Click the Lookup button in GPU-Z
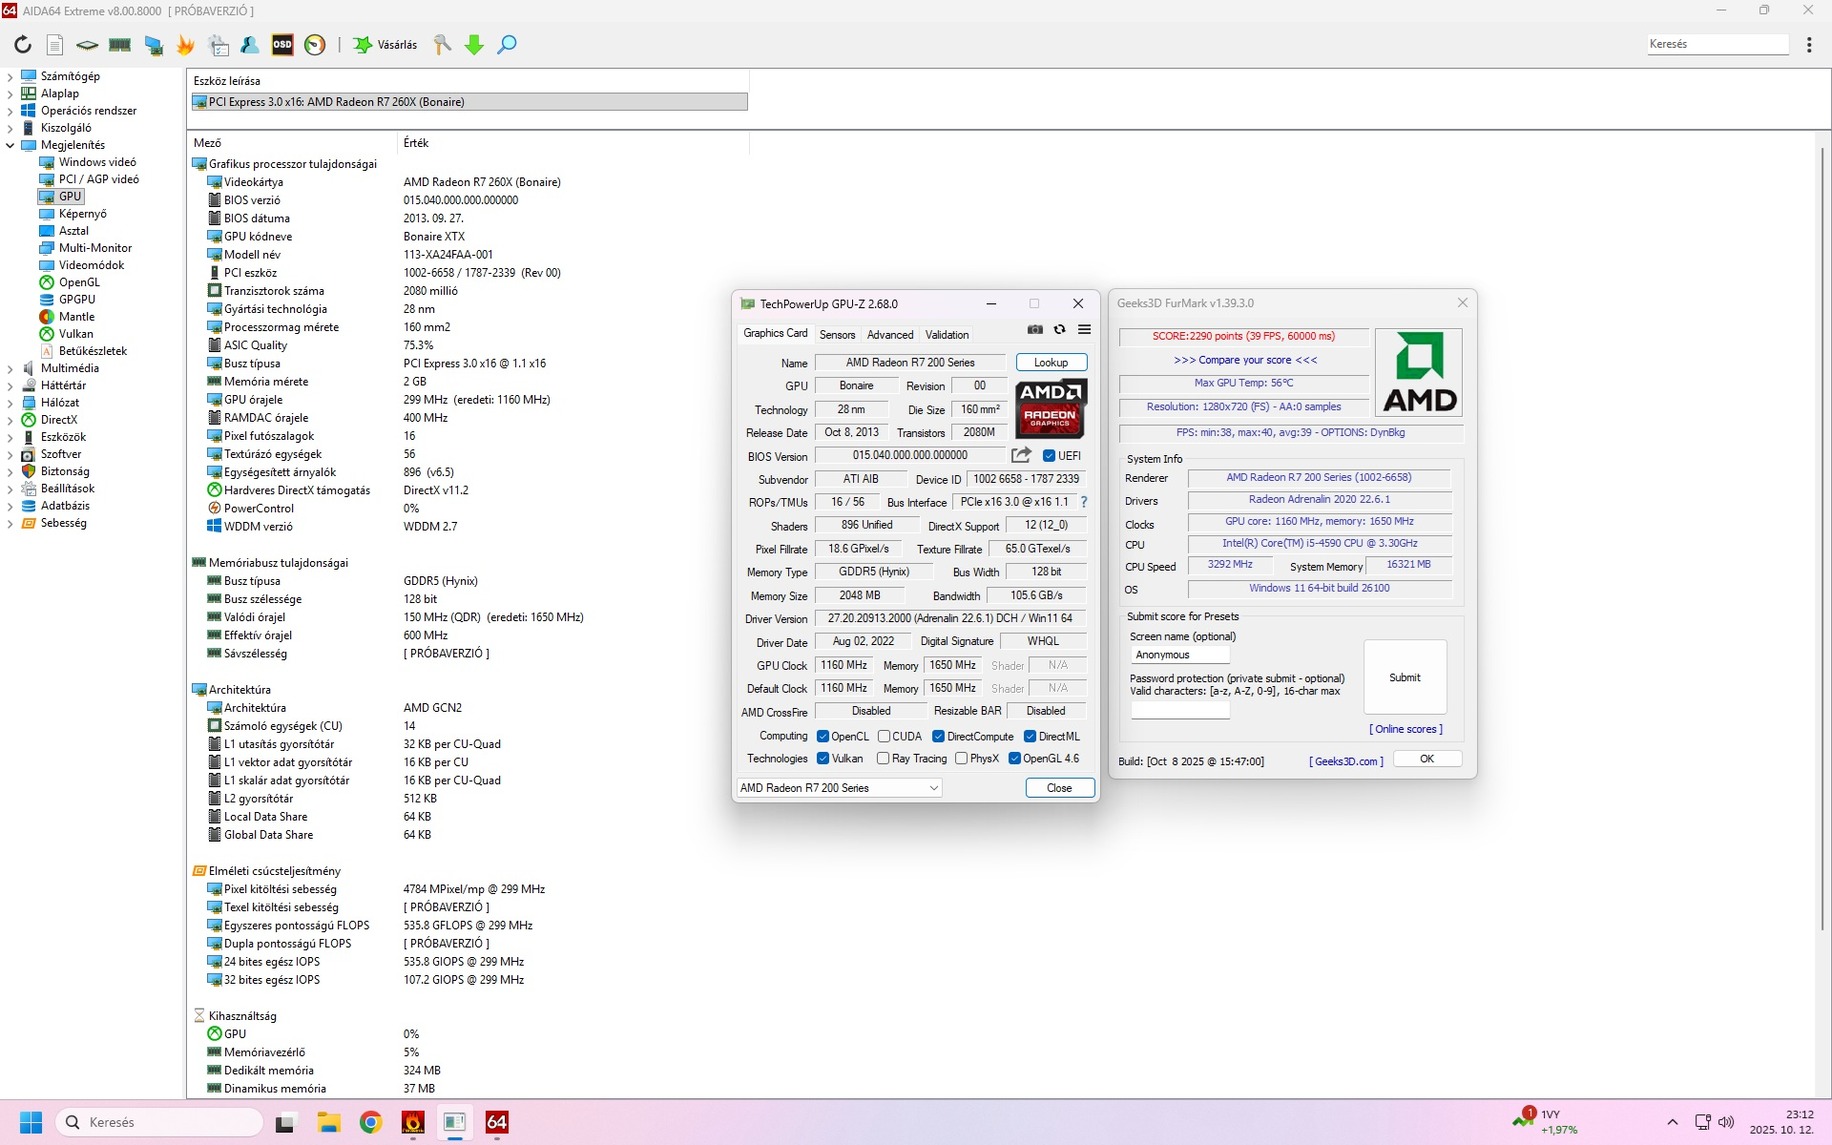1832x1145 pixels. pos(1051,362)
